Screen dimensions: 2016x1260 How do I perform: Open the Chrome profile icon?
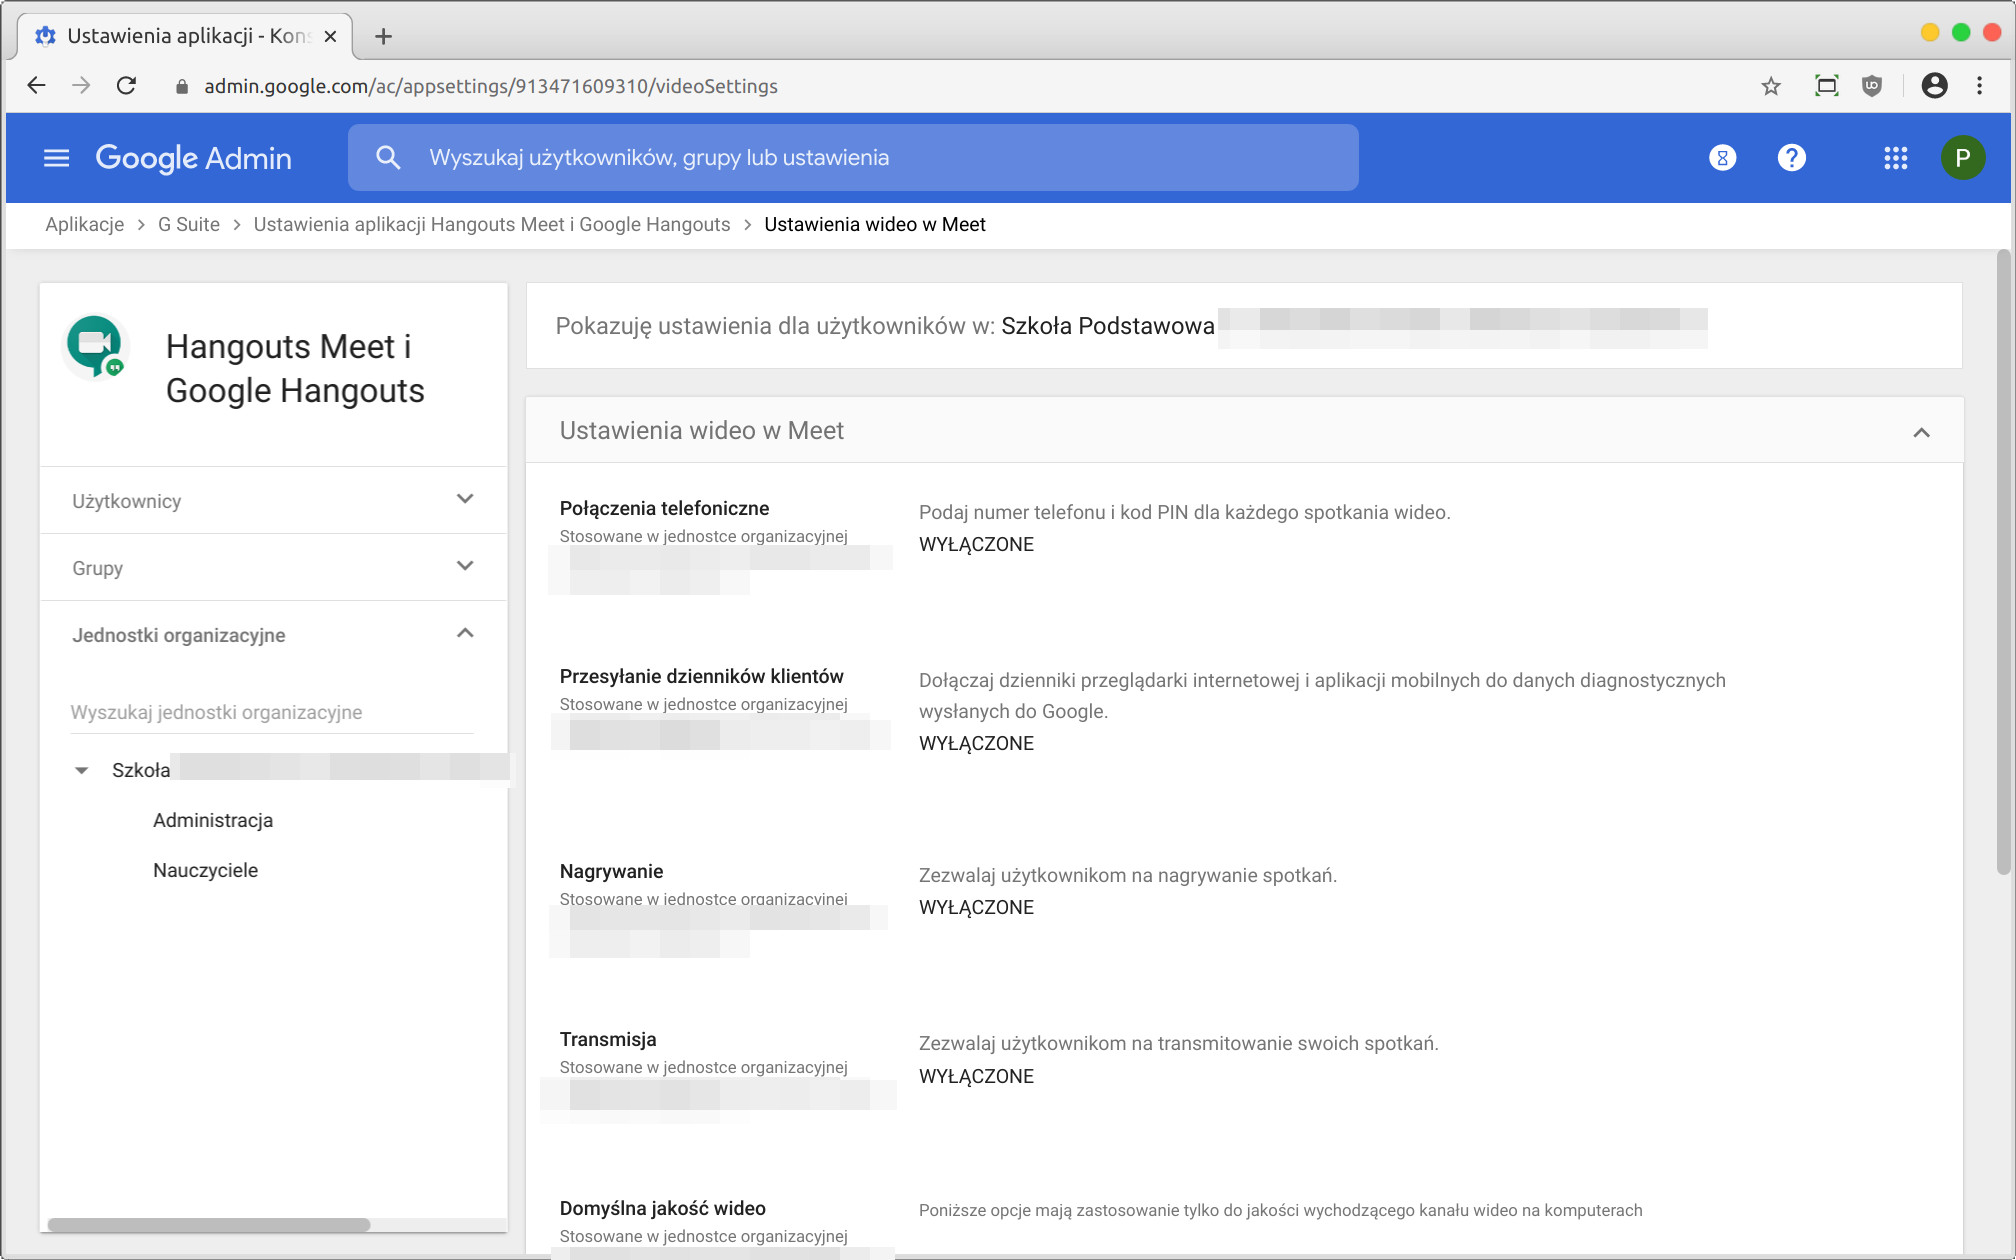[1935, 86]
